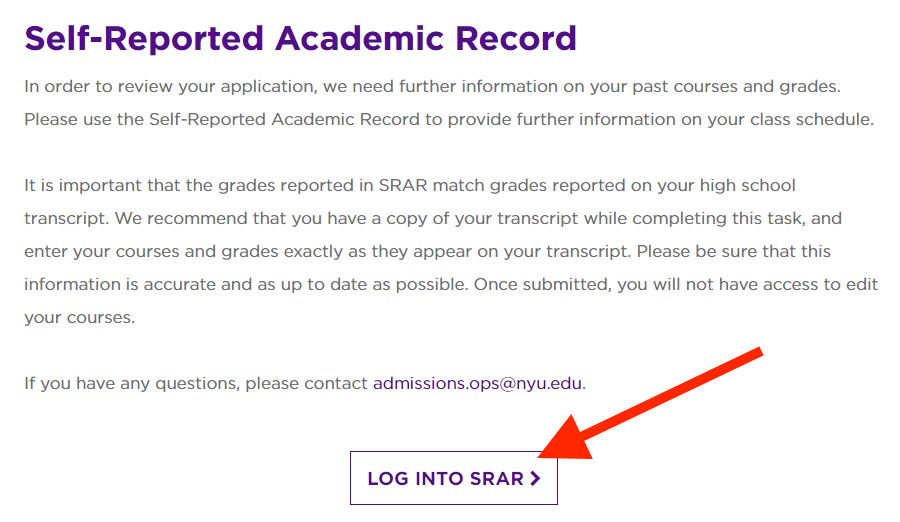The width and height of the screenshot is (900, 522).
Task: Click the red arrow annotation graphic
Action: (660, 399)
